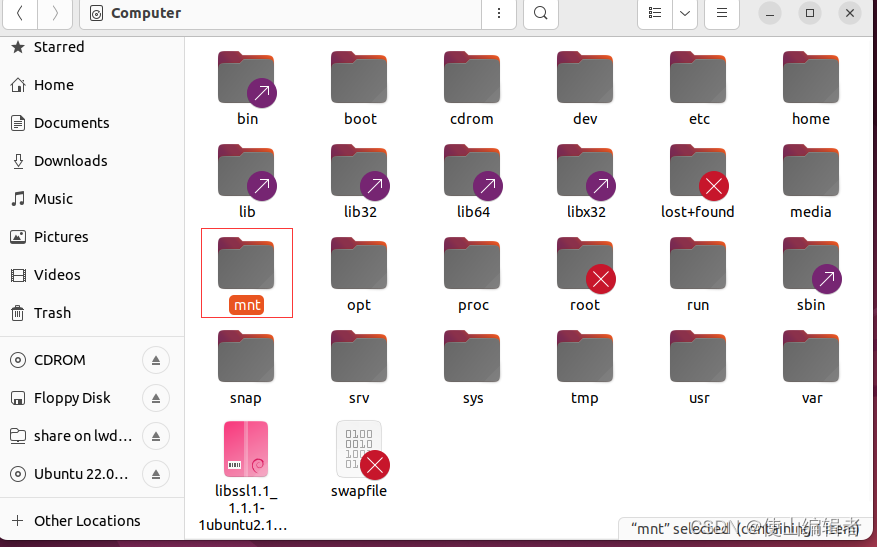
Task: Select the libssl1.1 deb package file
Action: [x=246, y=449]
